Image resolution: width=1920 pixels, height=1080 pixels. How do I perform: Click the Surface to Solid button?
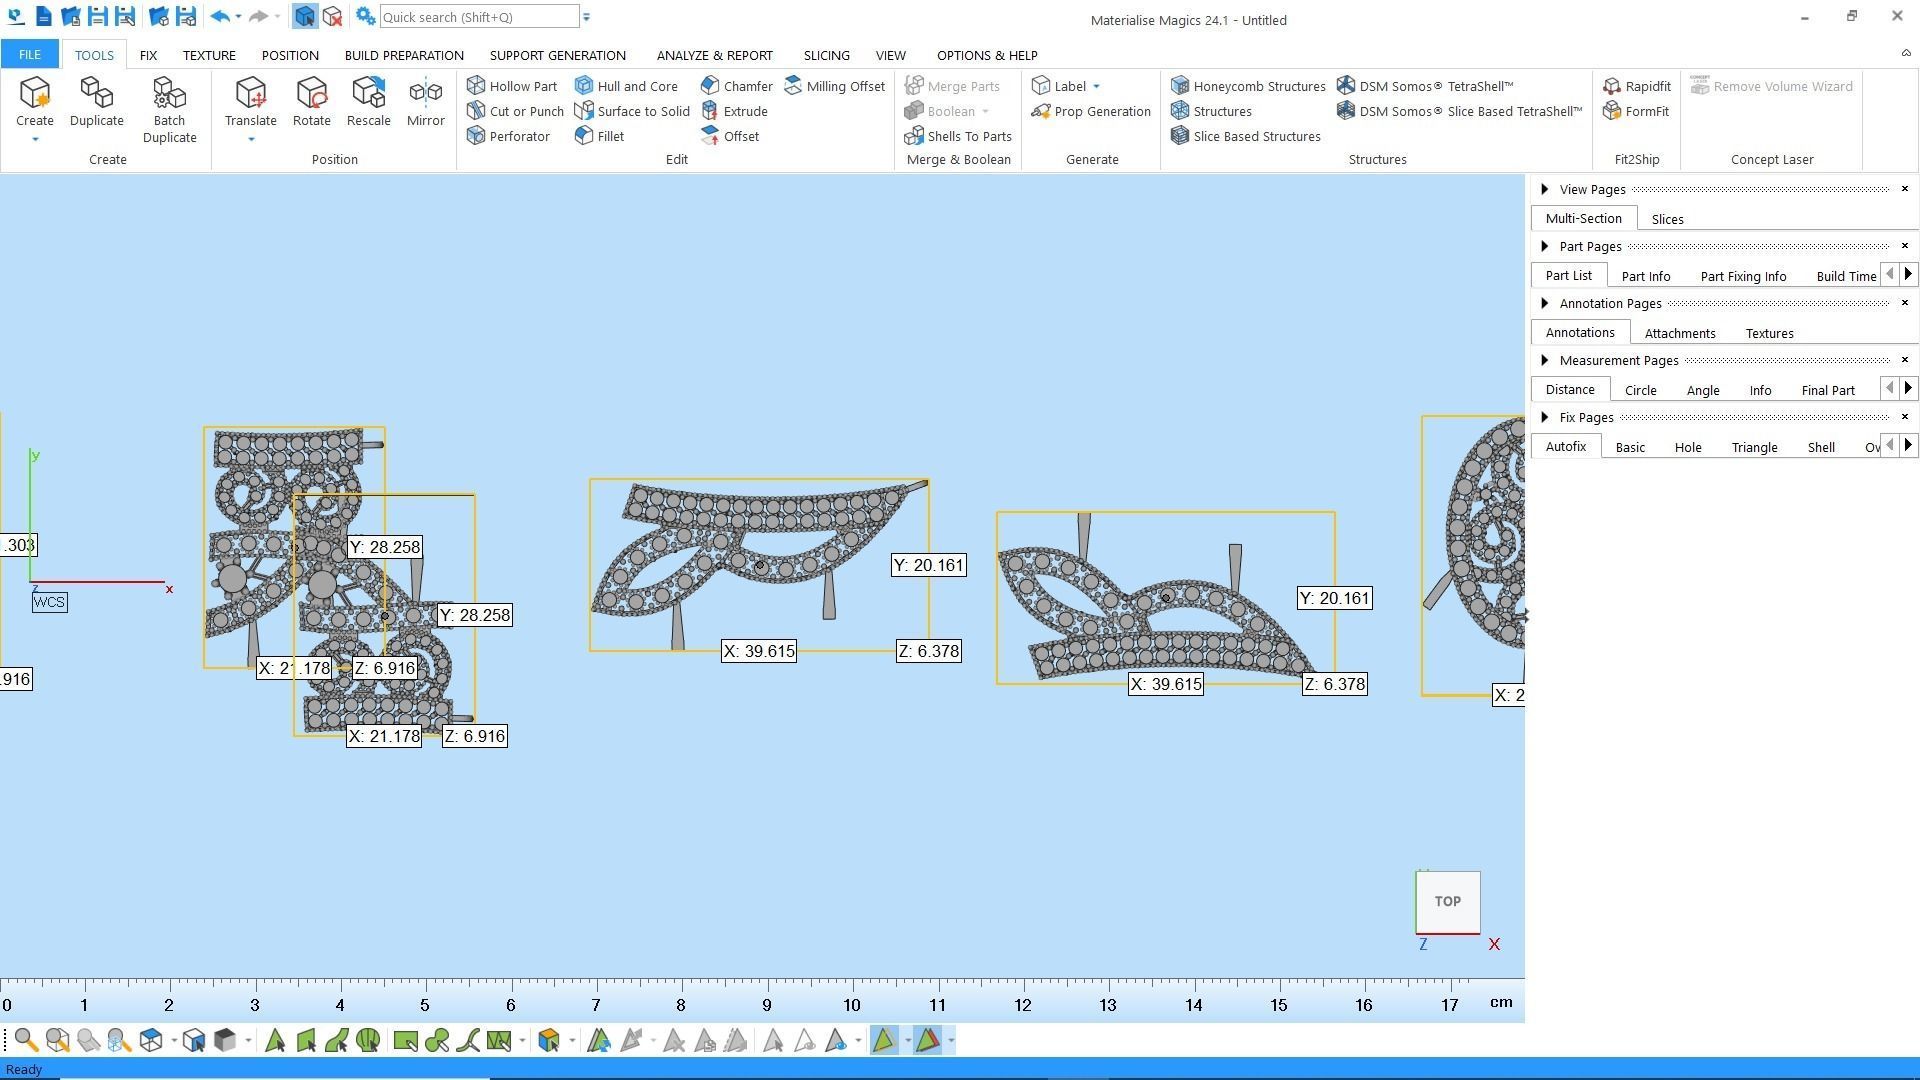click(632, 111)
